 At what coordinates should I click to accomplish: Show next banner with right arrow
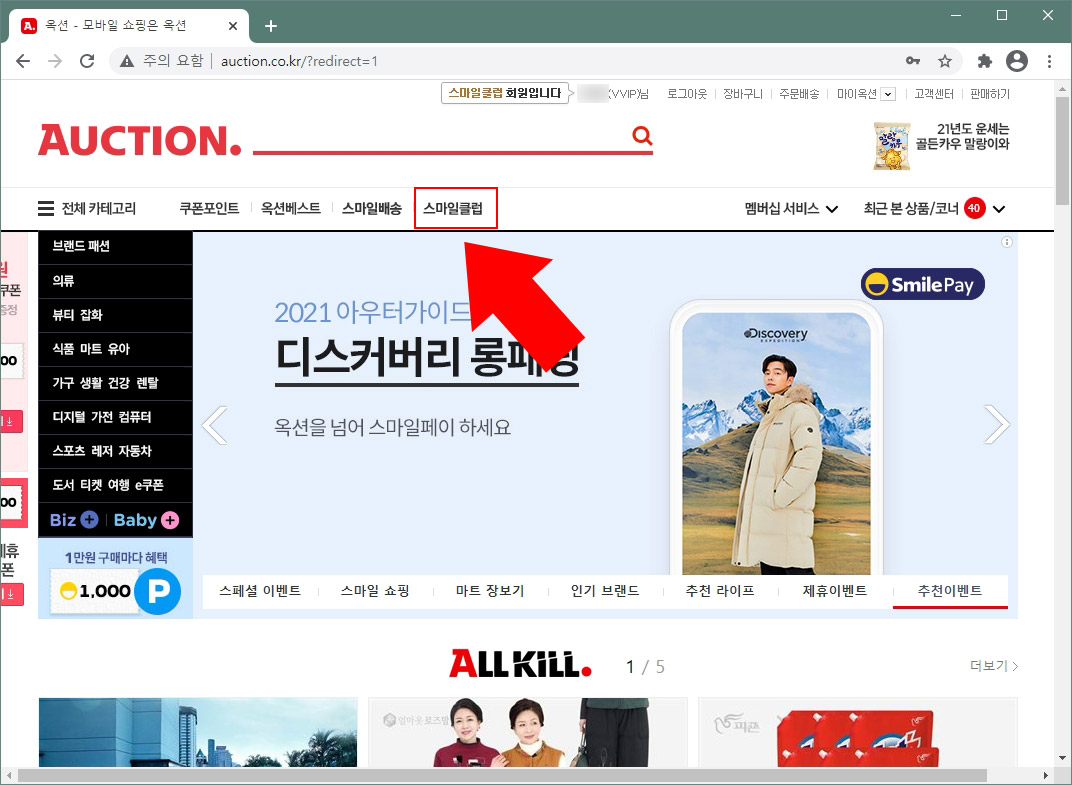997,425
